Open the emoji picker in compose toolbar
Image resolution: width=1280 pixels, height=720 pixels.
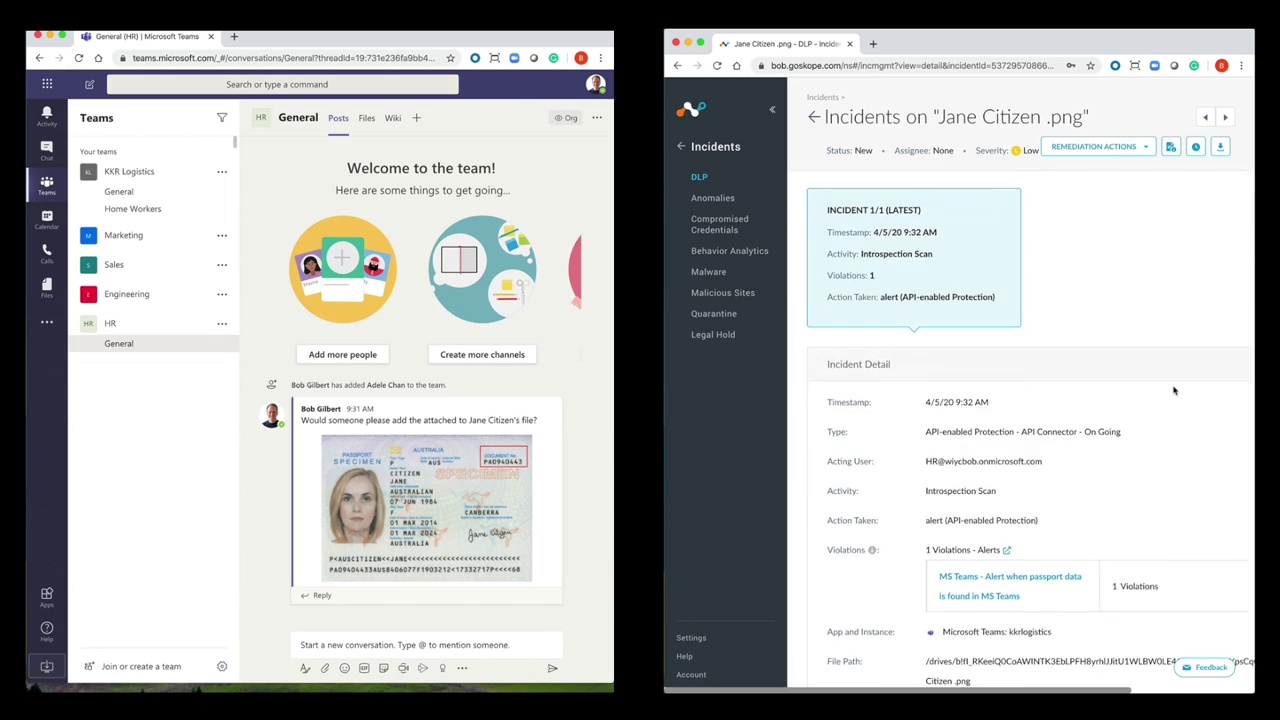pyautogui.click(x=344, y=668)
